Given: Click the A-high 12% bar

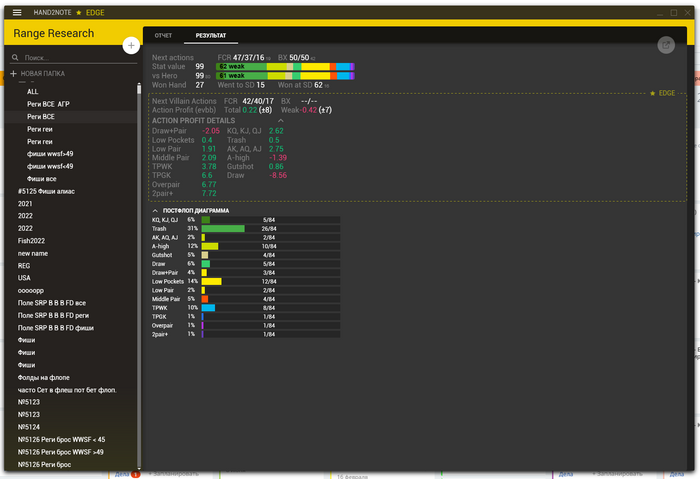Looking at the screenshot, I should [210, 246].
